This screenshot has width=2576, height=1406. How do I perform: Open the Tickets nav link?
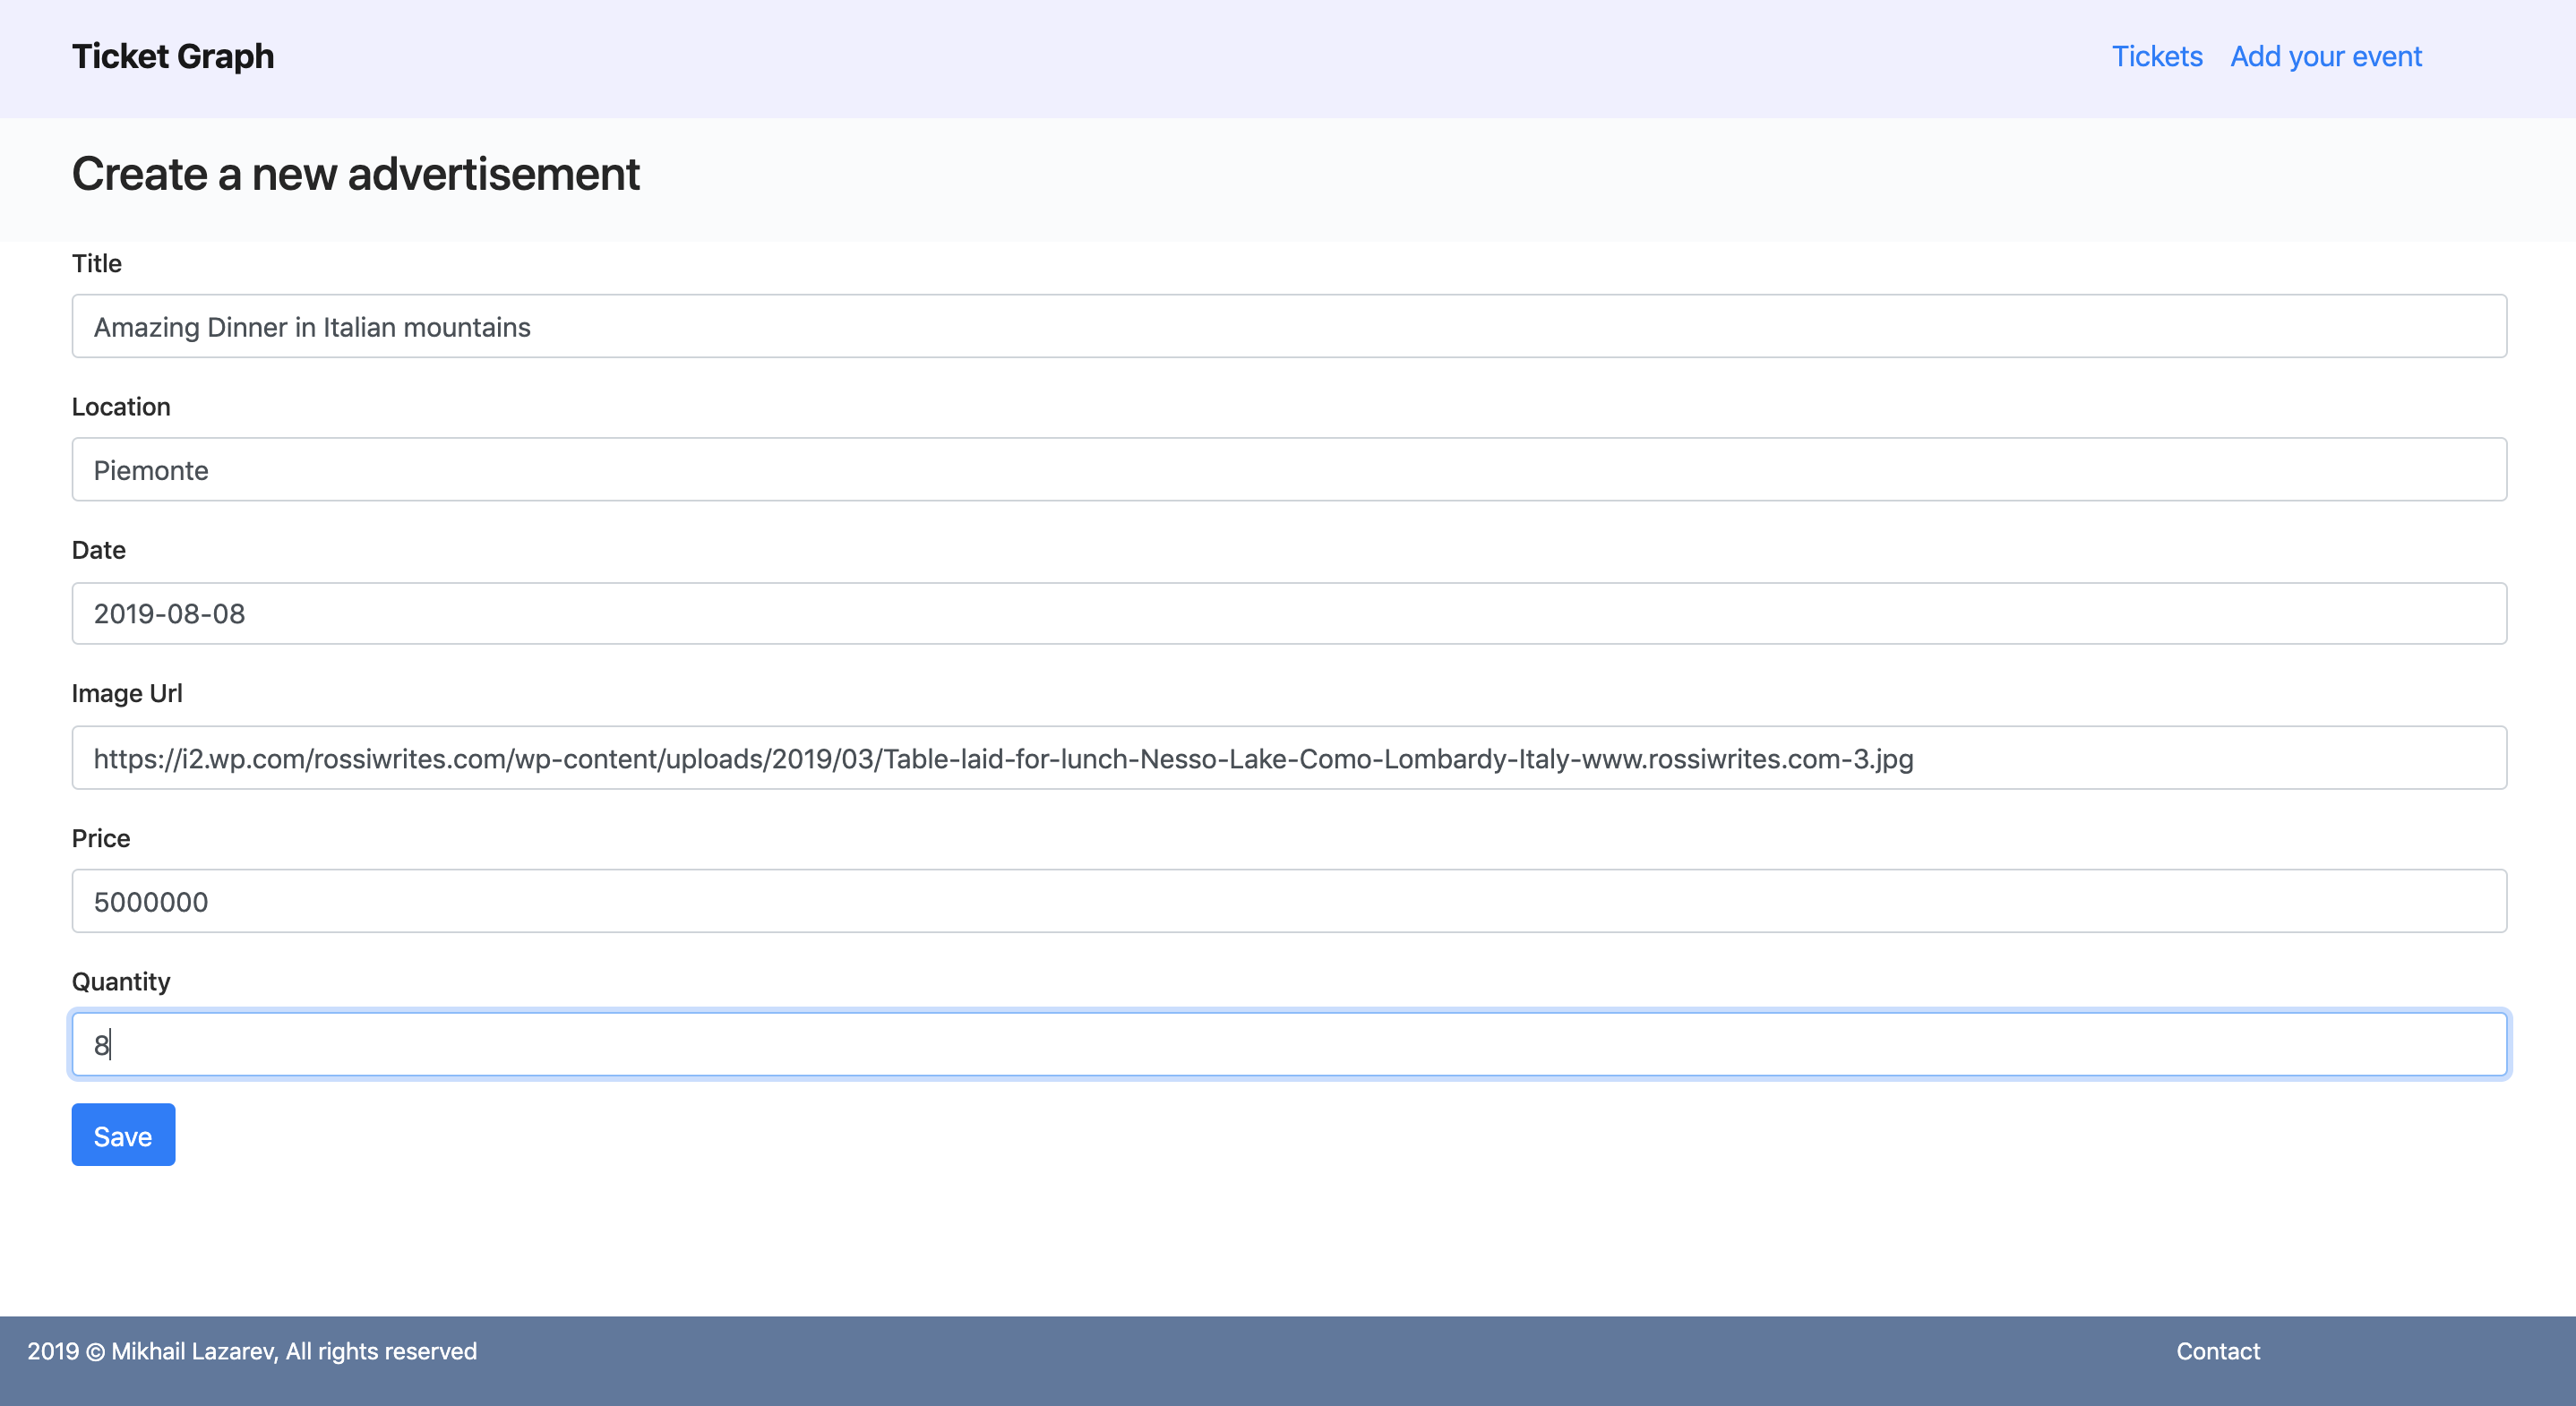click(x=2156, y=57)
